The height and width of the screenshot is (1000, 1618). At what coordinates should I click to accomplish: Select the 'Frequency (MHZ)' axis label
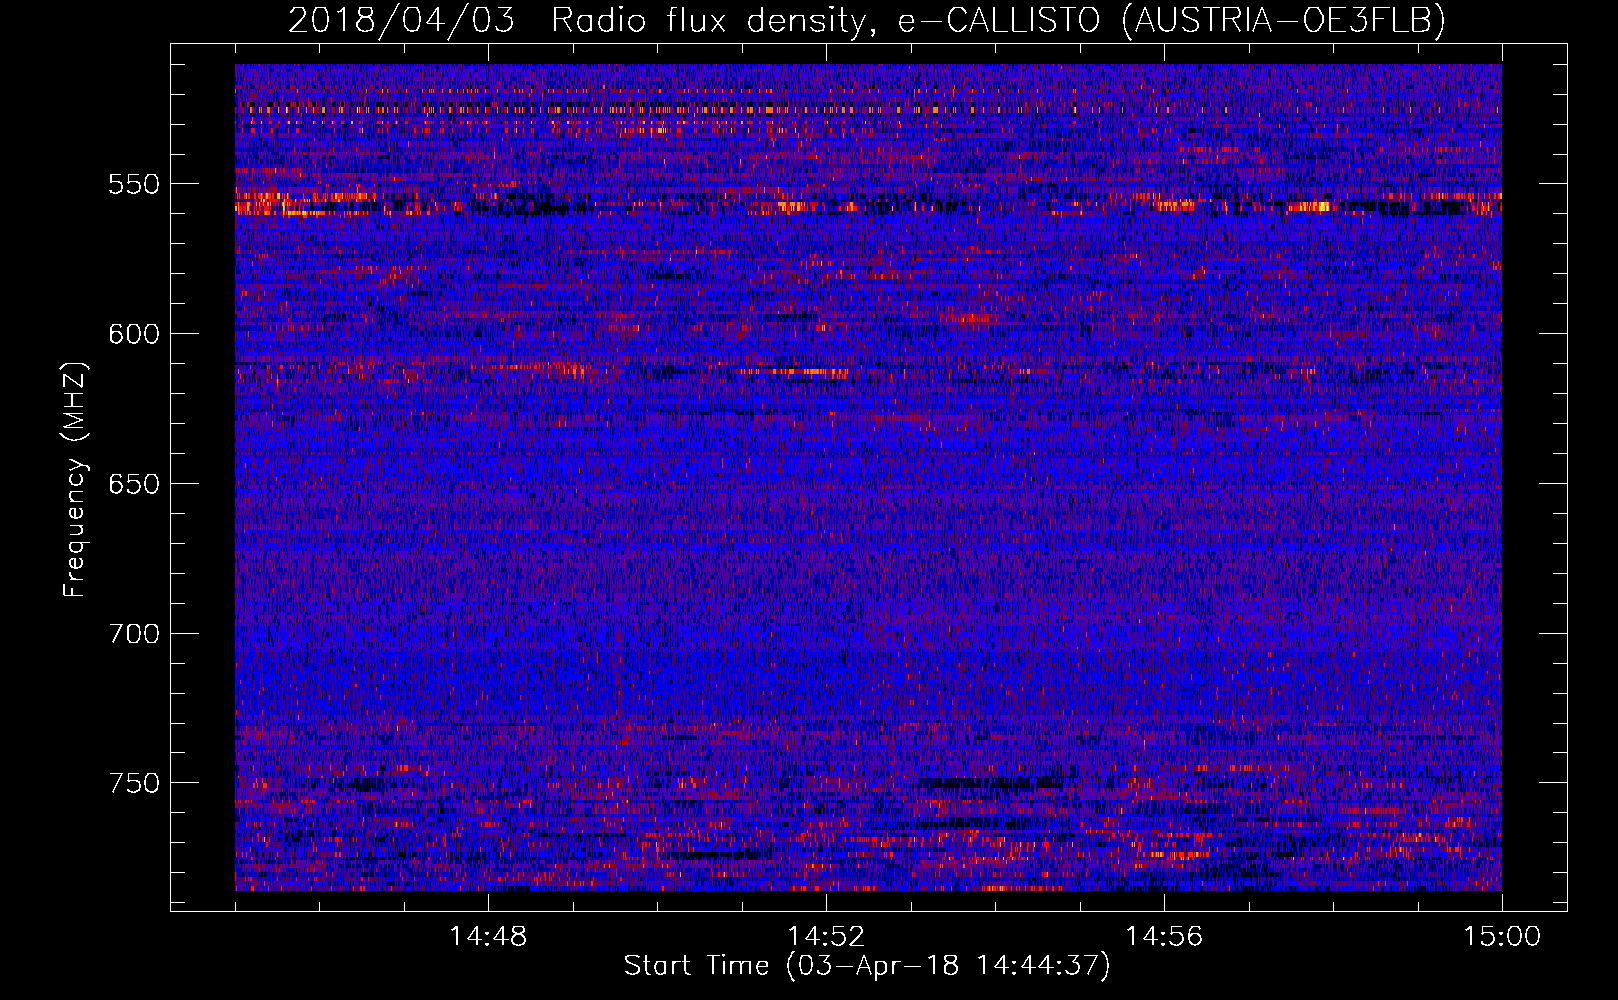coord(75,479)
